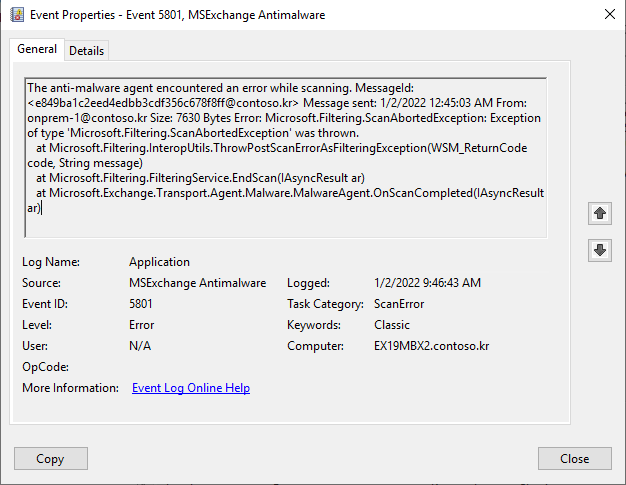Click the 'Task Category:' label

pyautogui.click(x=325, y=304)
